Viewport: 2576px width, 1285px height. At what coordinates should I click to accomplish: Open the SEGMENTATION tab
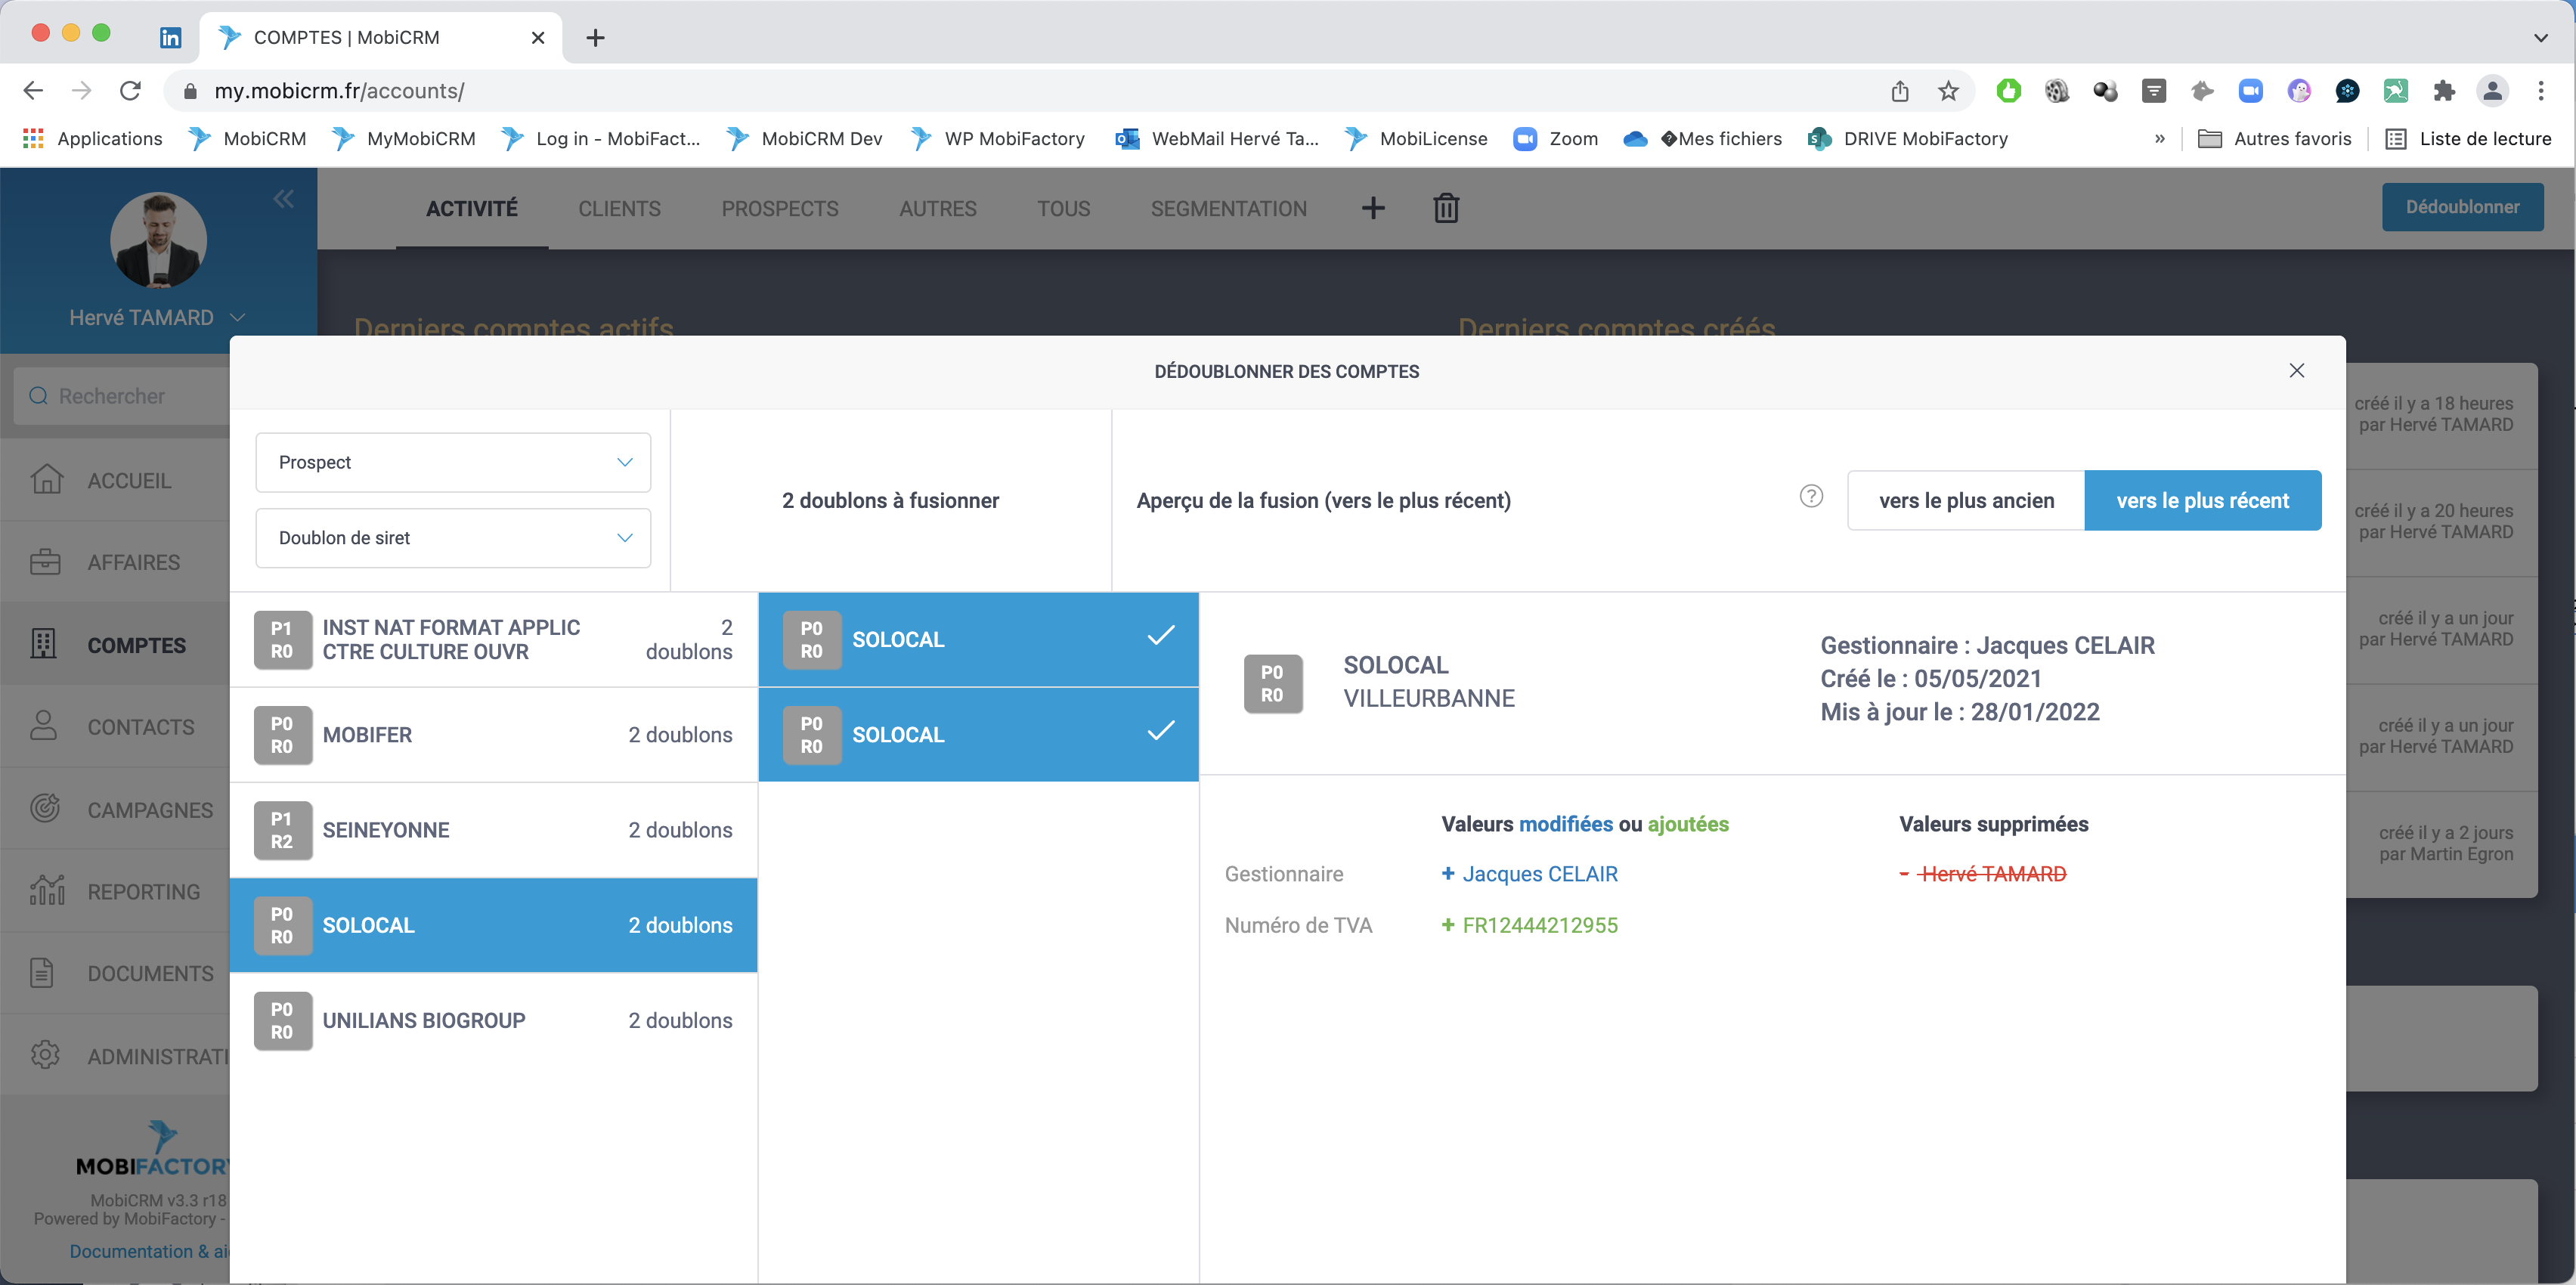[x=1228, y=208]
